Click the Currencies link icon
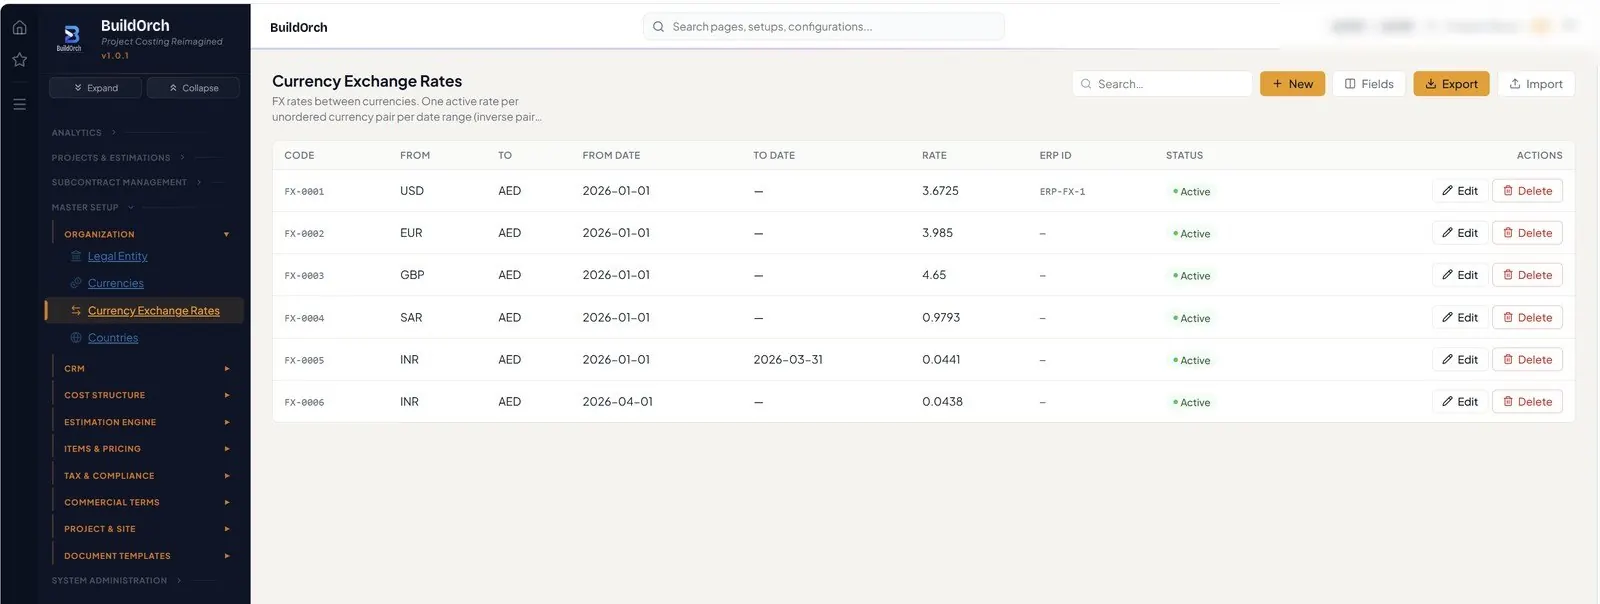 click(x=76, y=284)
